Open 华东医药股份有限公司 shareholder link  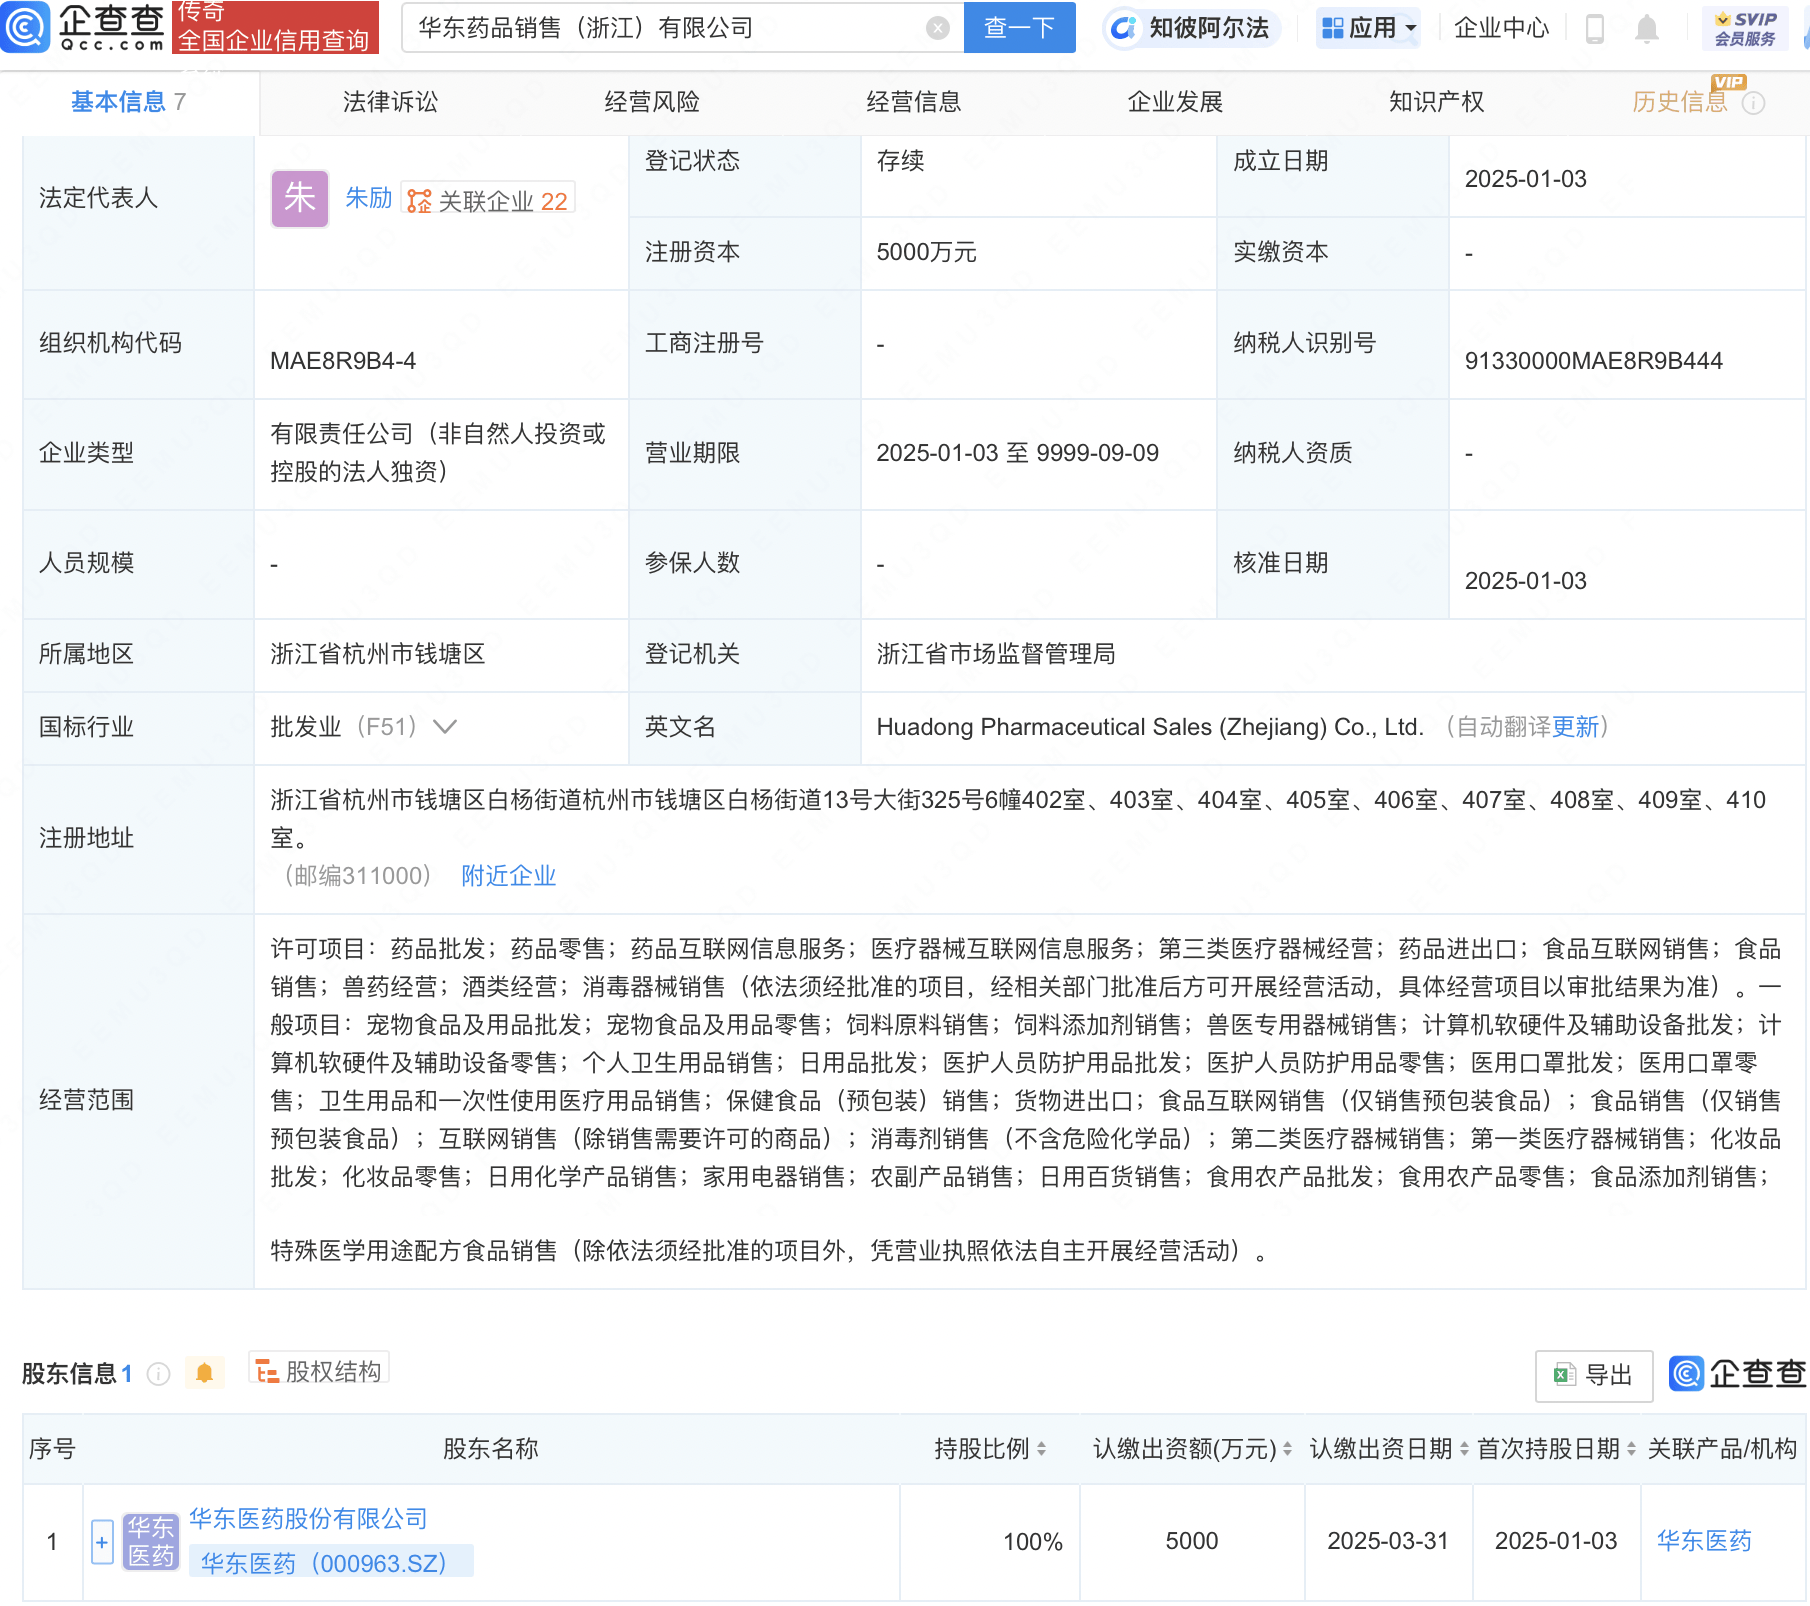pyautogui.click(x=308, y=1519)
